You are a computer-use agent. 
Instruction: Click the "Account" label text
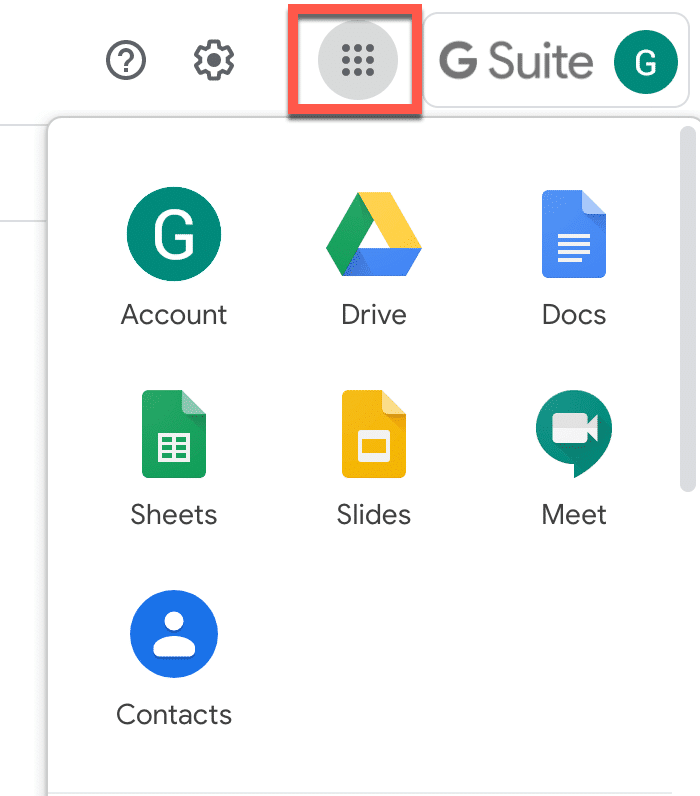click(174, 315)
